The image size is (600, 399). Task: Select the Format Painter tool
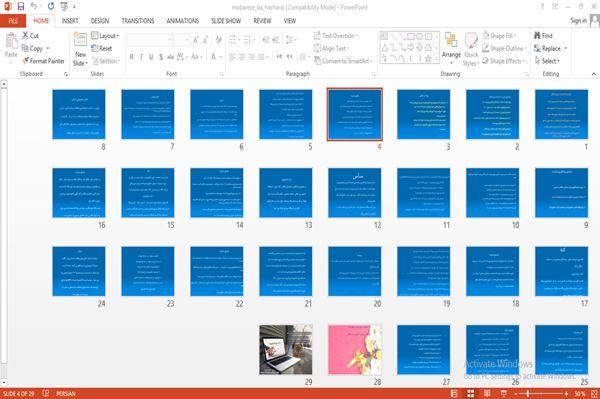(43, 61)
